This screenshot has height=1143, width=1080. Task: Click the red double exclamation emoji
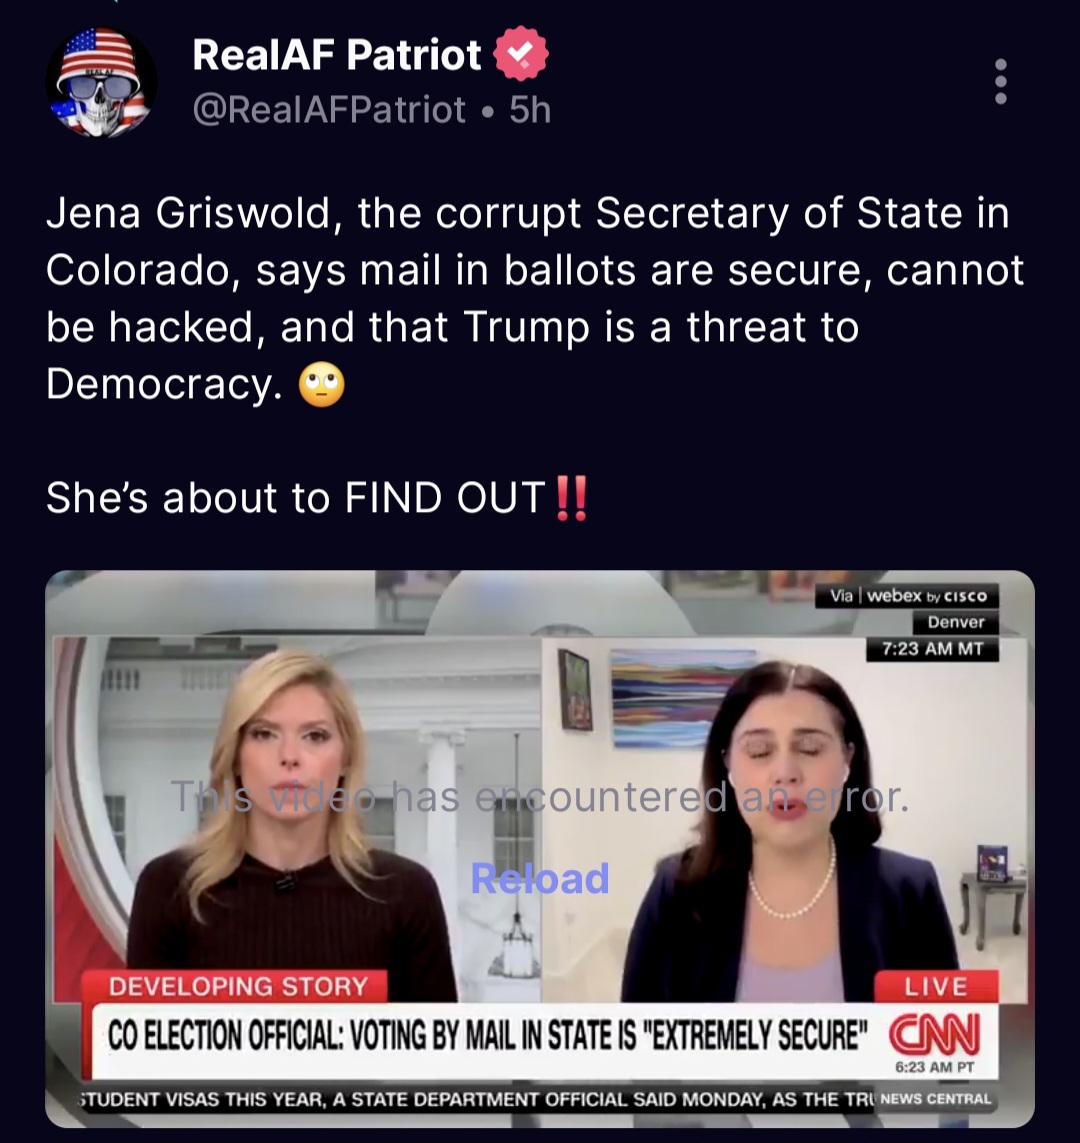[571, 499]
